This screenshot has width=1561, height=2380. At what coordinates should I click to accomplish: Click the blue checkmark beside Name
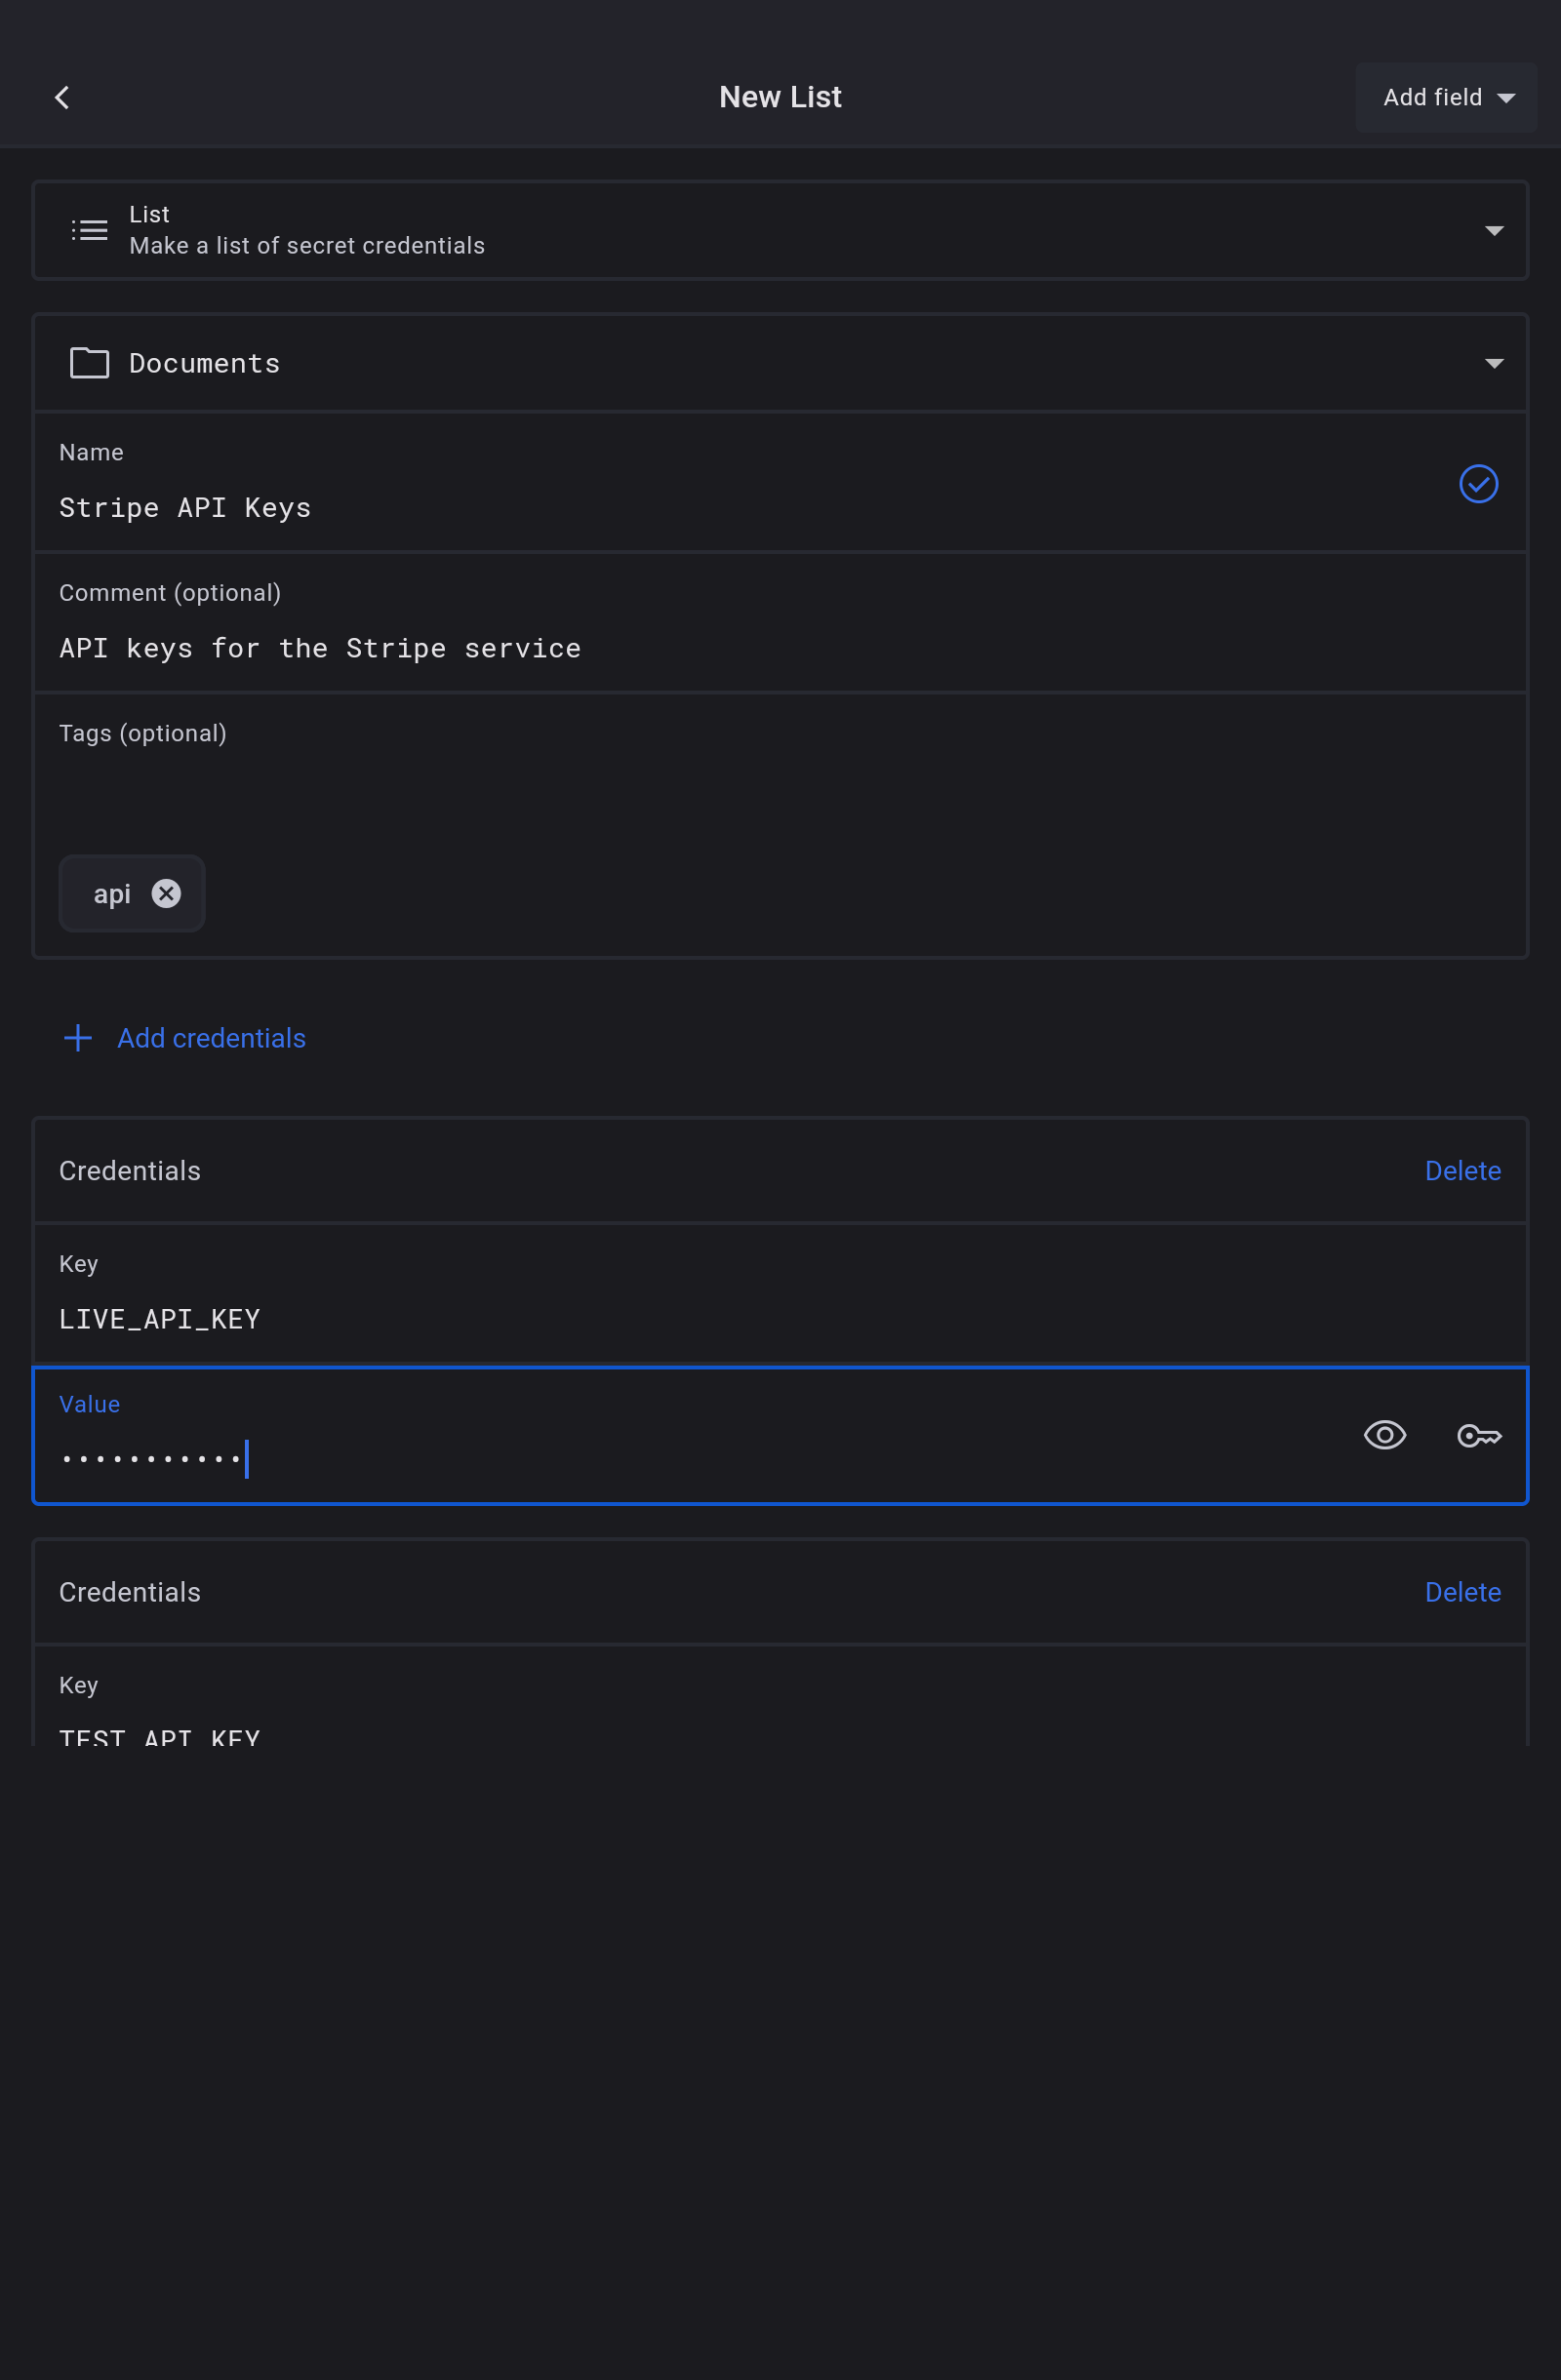(x=1477, y=484)
